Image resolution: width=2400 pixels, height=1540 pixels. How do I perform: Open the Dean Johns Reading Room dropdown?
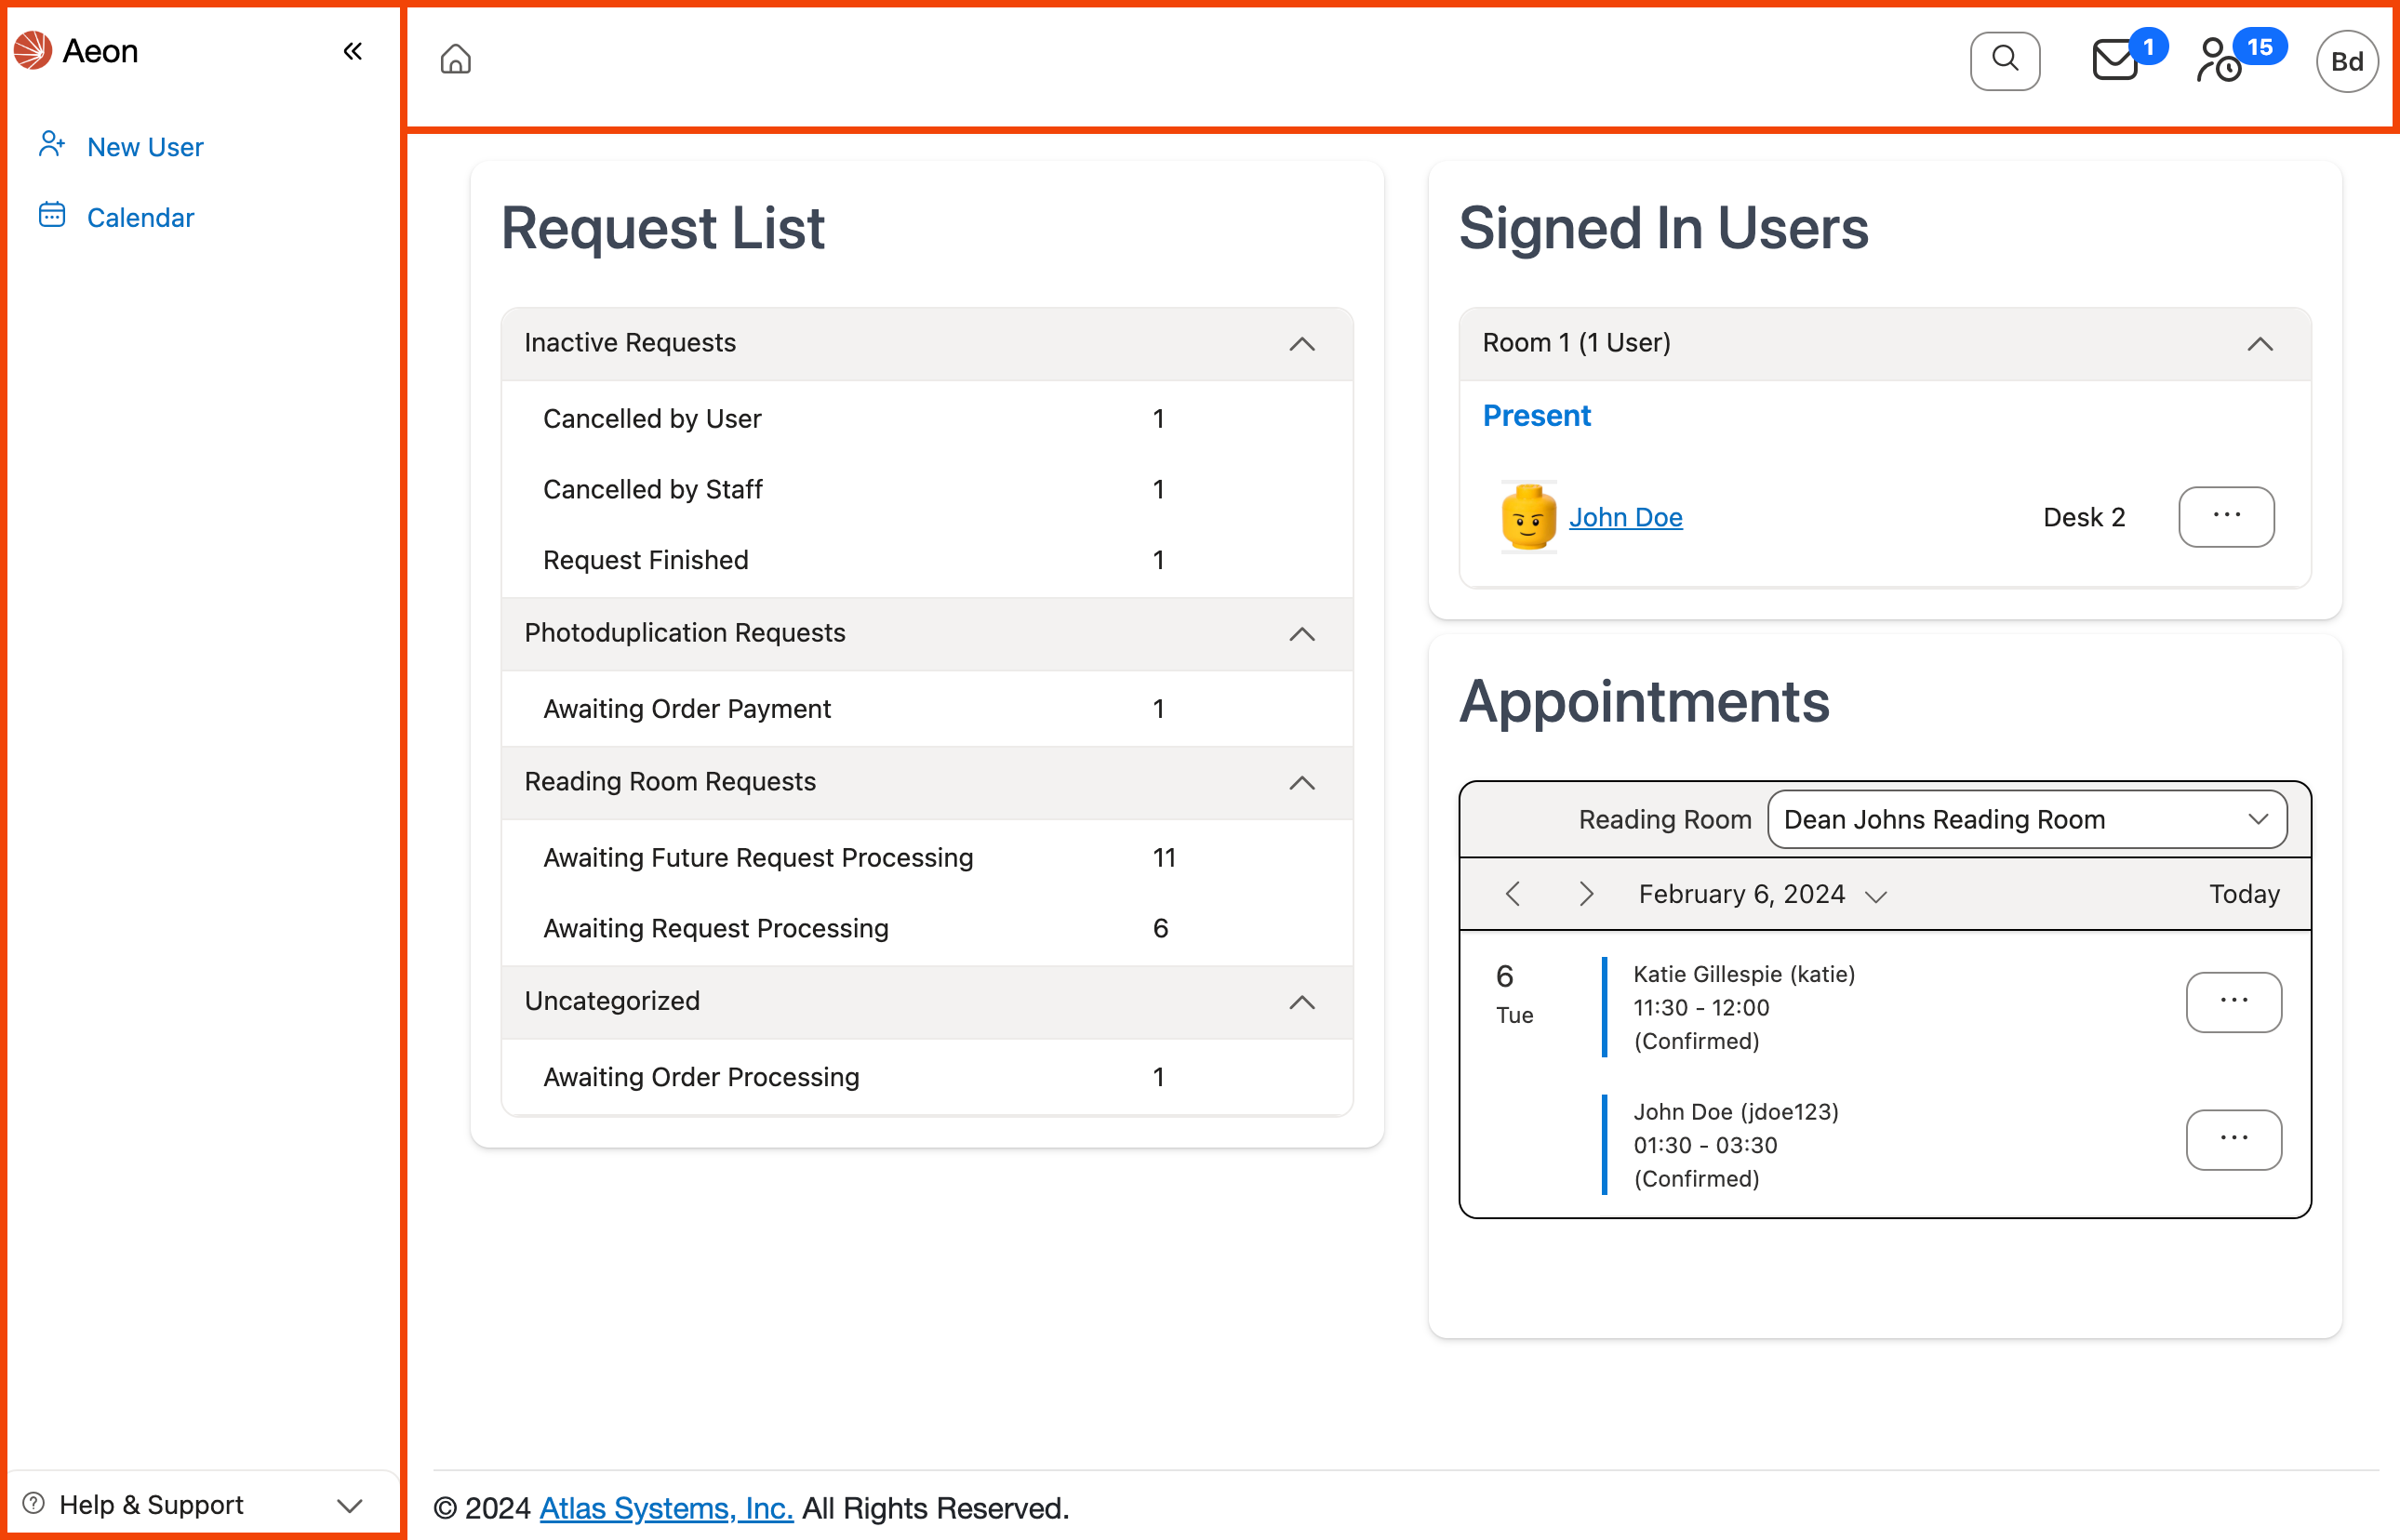tap(2026, 819)
